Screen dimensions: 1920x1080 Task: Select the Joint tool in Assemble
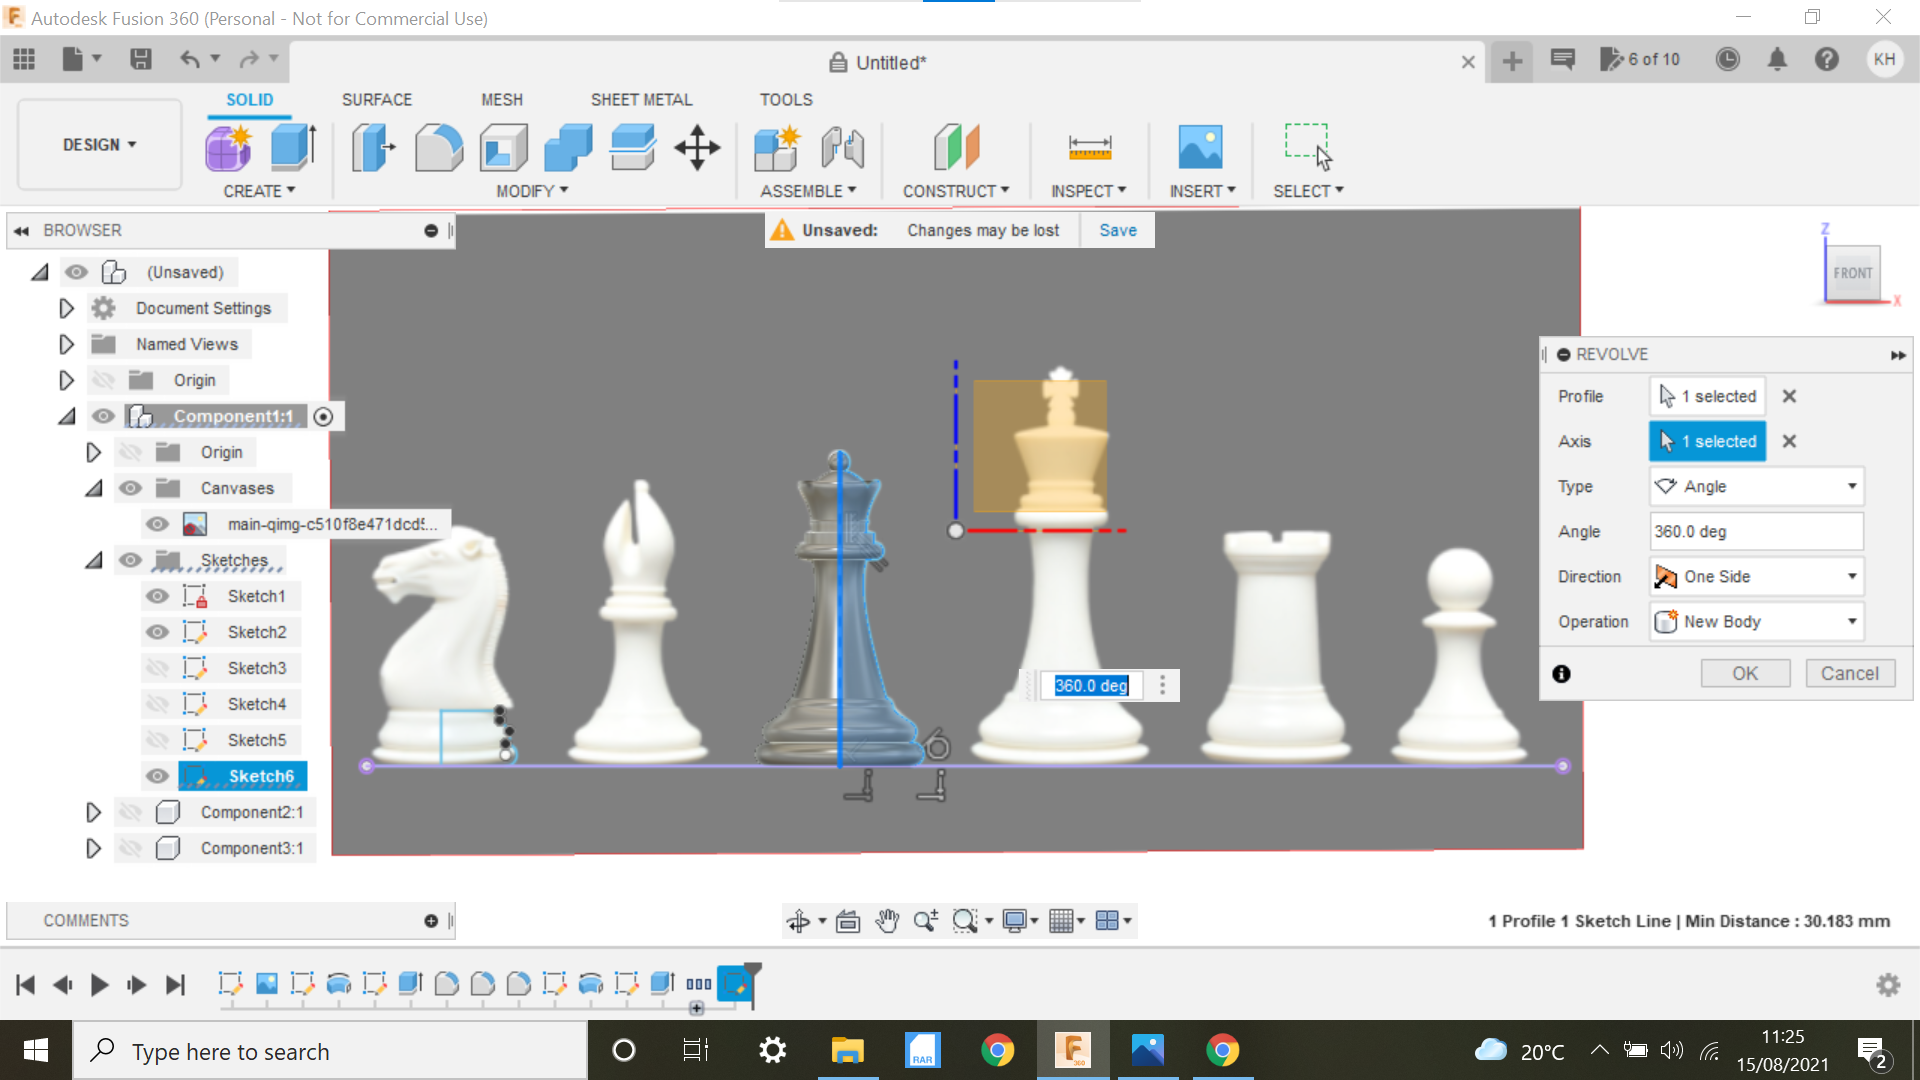click(843, 147)
